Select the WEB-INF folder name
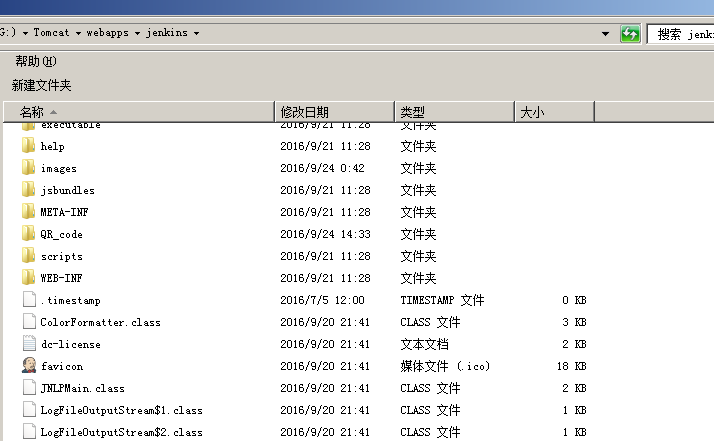Viewport: 714px width, 441px height. [61, 278]
